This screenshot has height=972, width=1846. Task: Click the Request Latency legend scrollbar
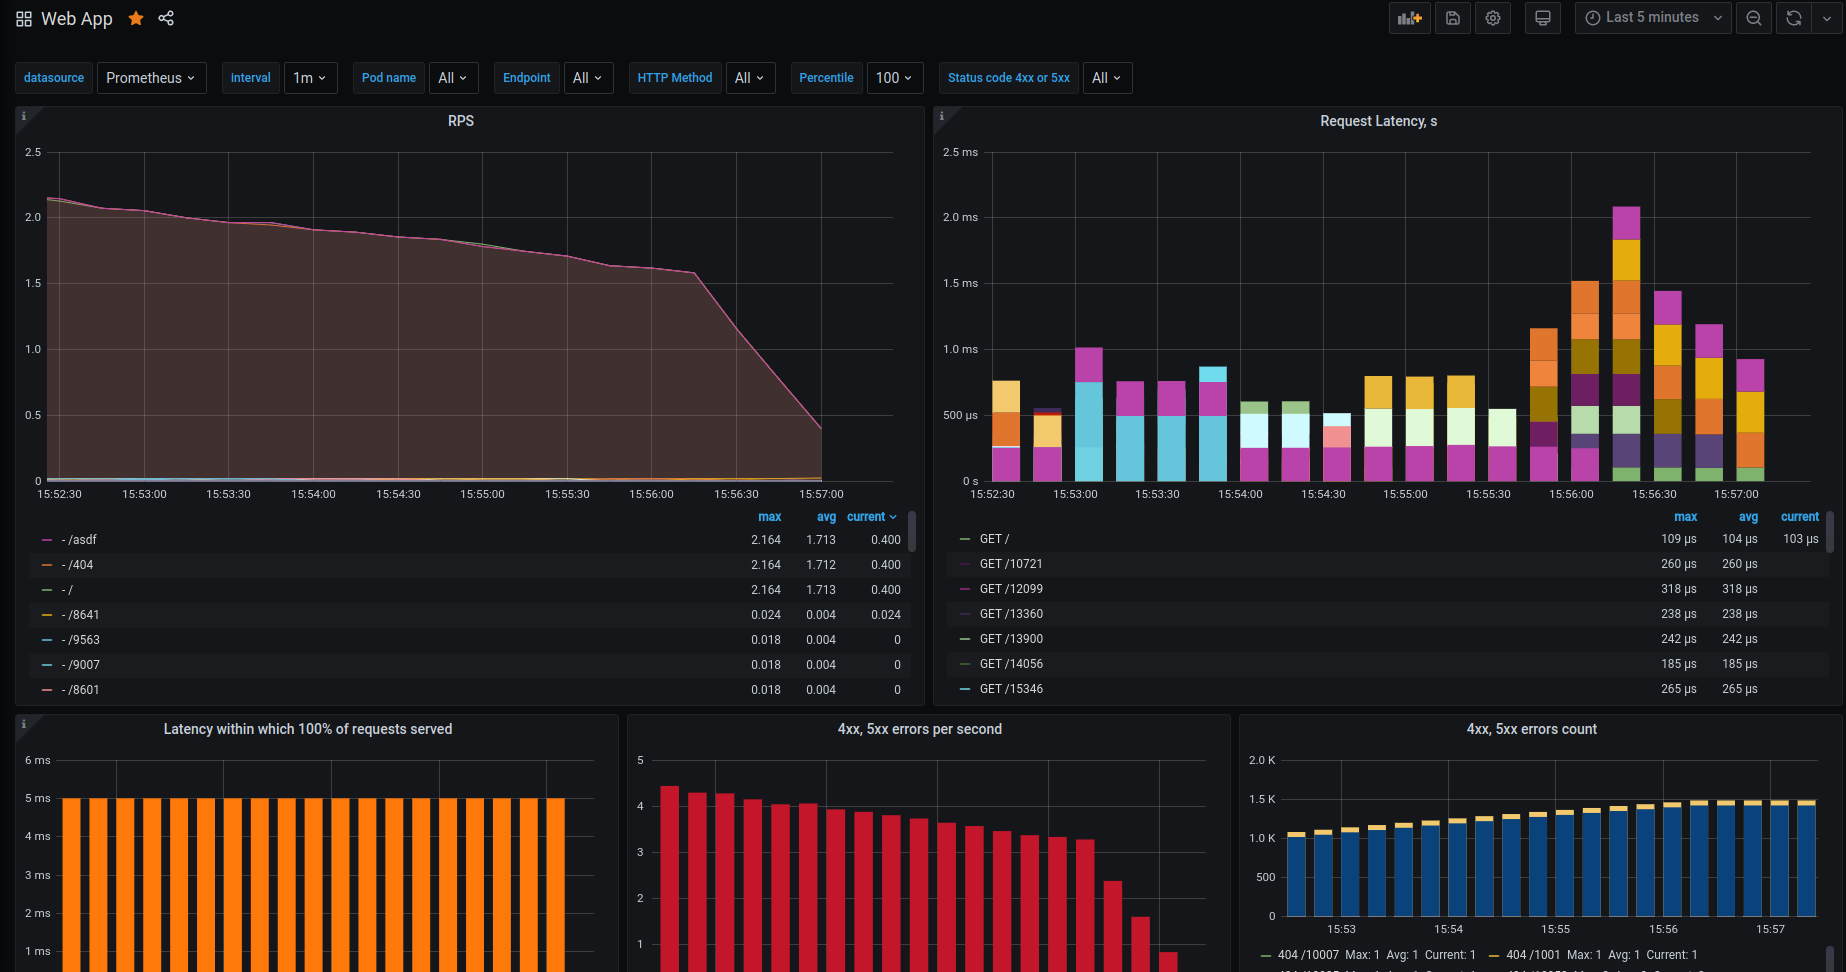tap(1830, 531)
